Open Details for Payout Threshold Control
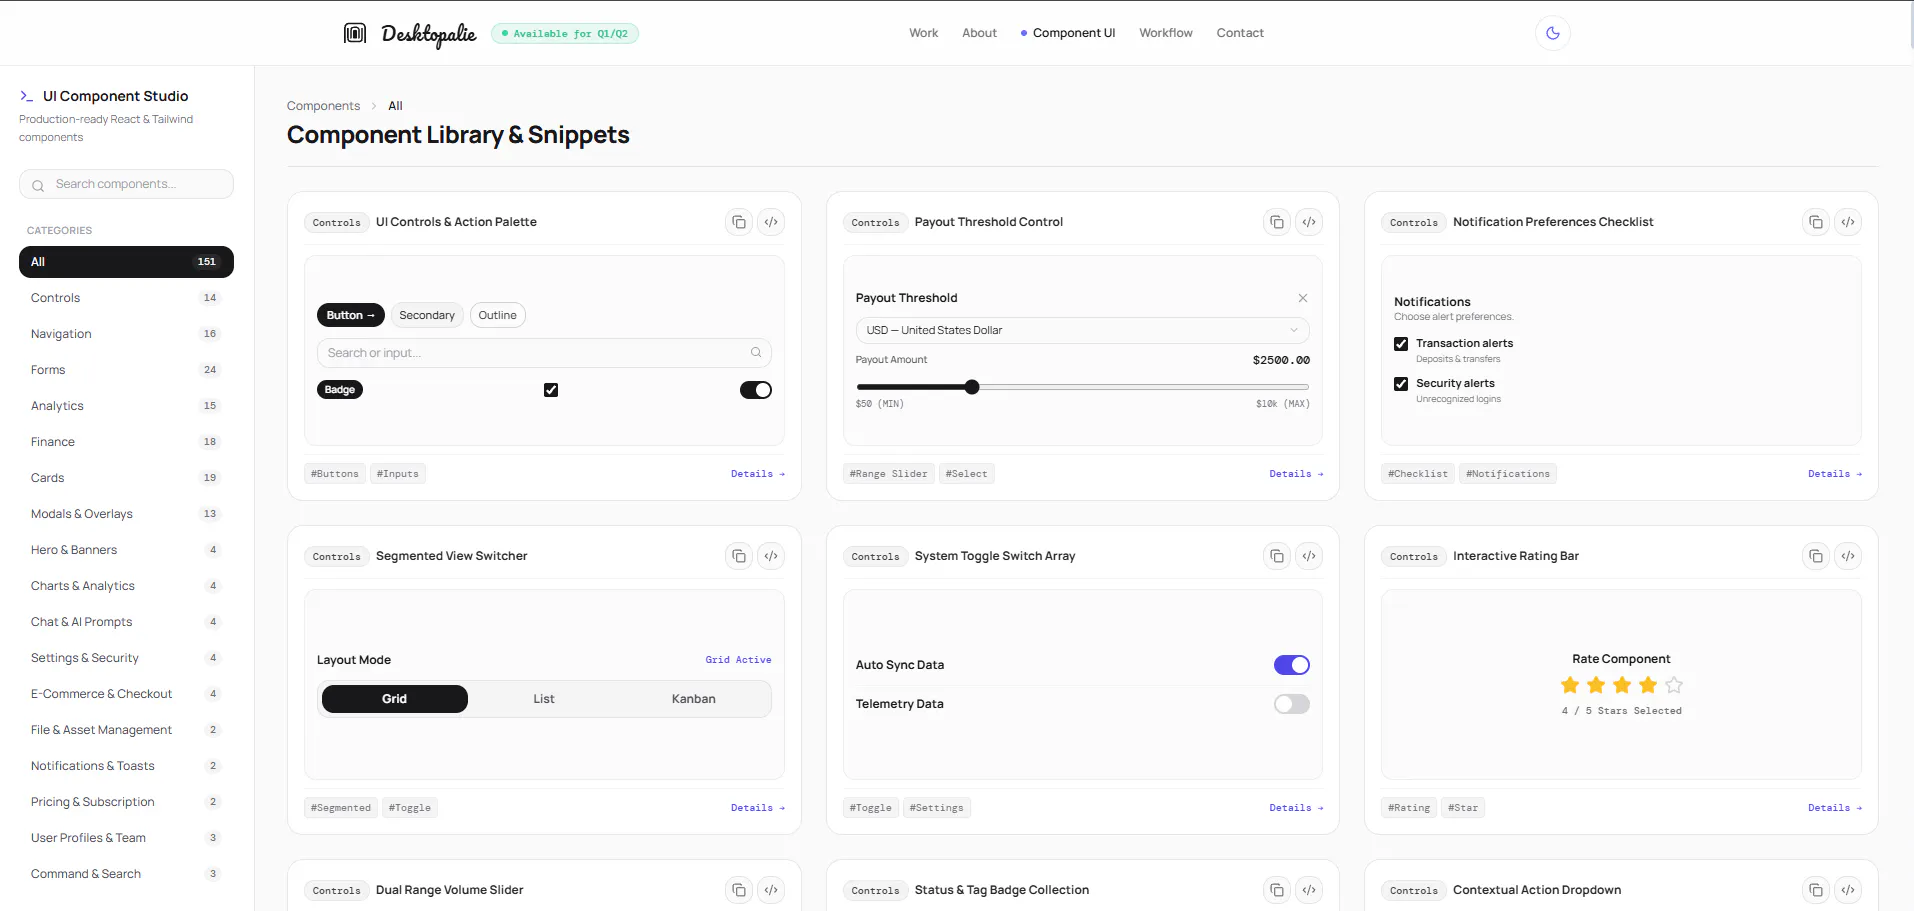The image size is (1914, 911). 1296,474
